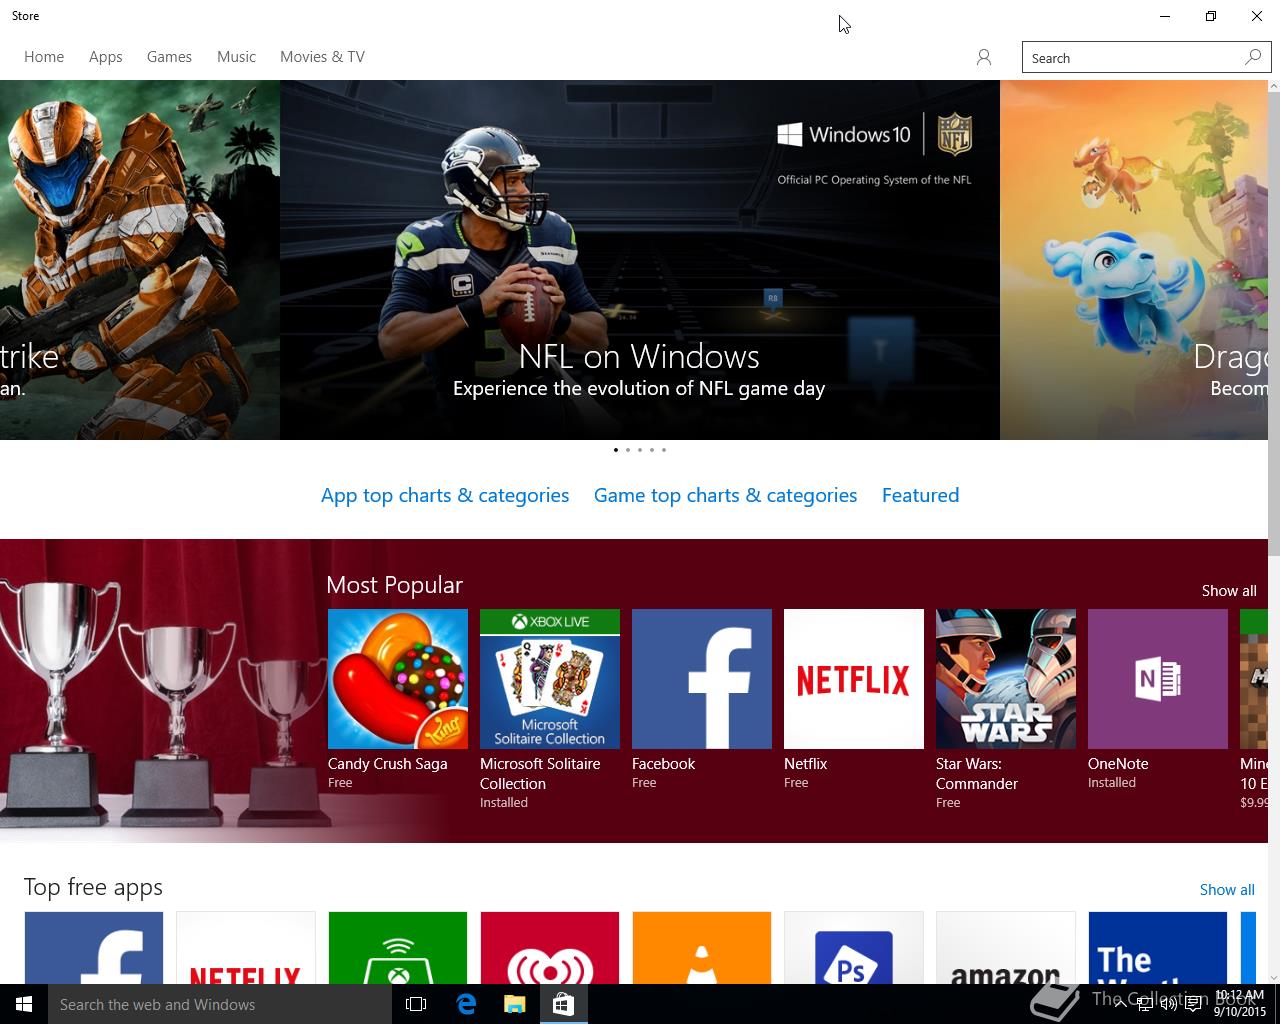Click the search magnifier icon
This screenshot has height=1024, width=1280.
tap(1253, 57)
